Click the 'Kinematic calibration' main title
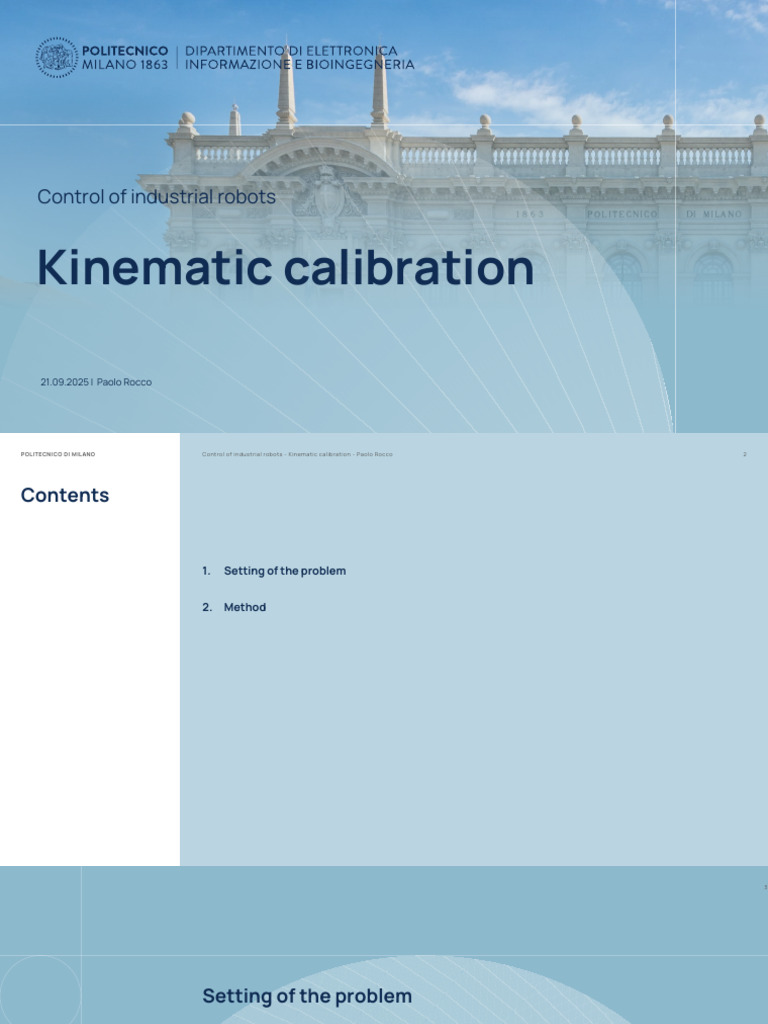 click(x=285, y=267)
